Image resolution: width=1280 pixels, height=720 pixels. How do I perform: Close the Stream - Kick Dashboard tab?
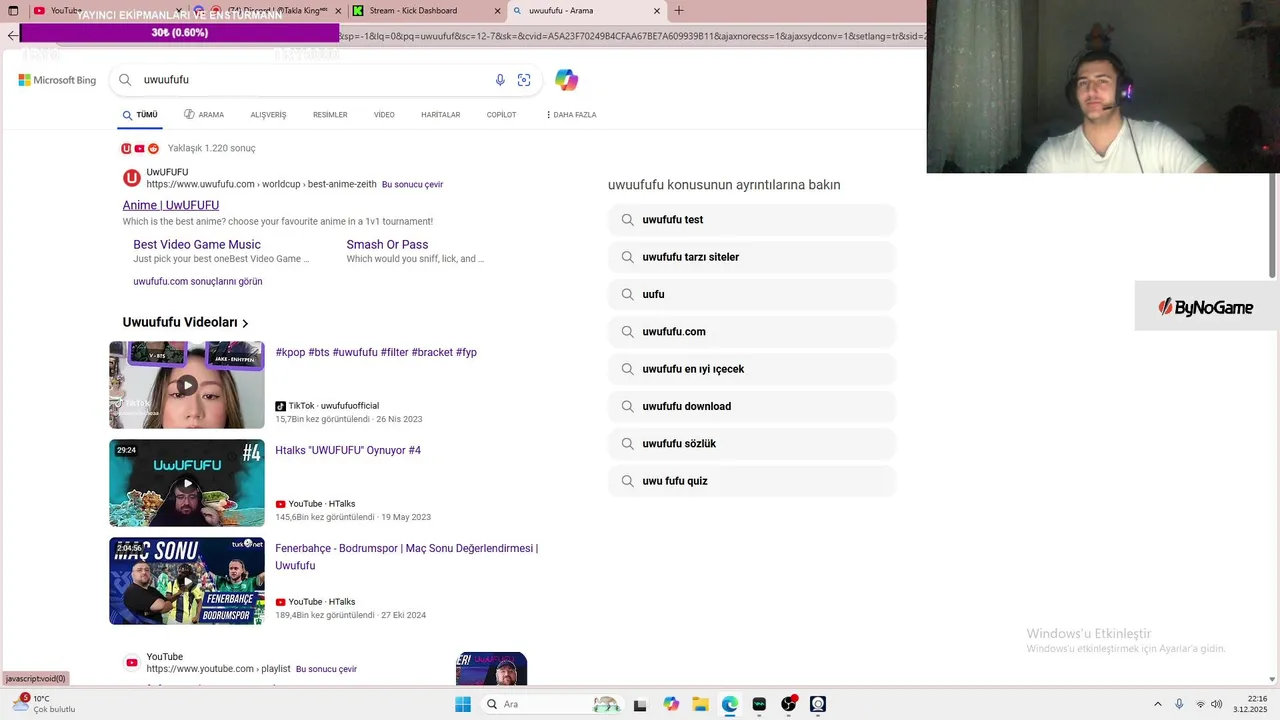pyautogui.click(x=498, y=11)
